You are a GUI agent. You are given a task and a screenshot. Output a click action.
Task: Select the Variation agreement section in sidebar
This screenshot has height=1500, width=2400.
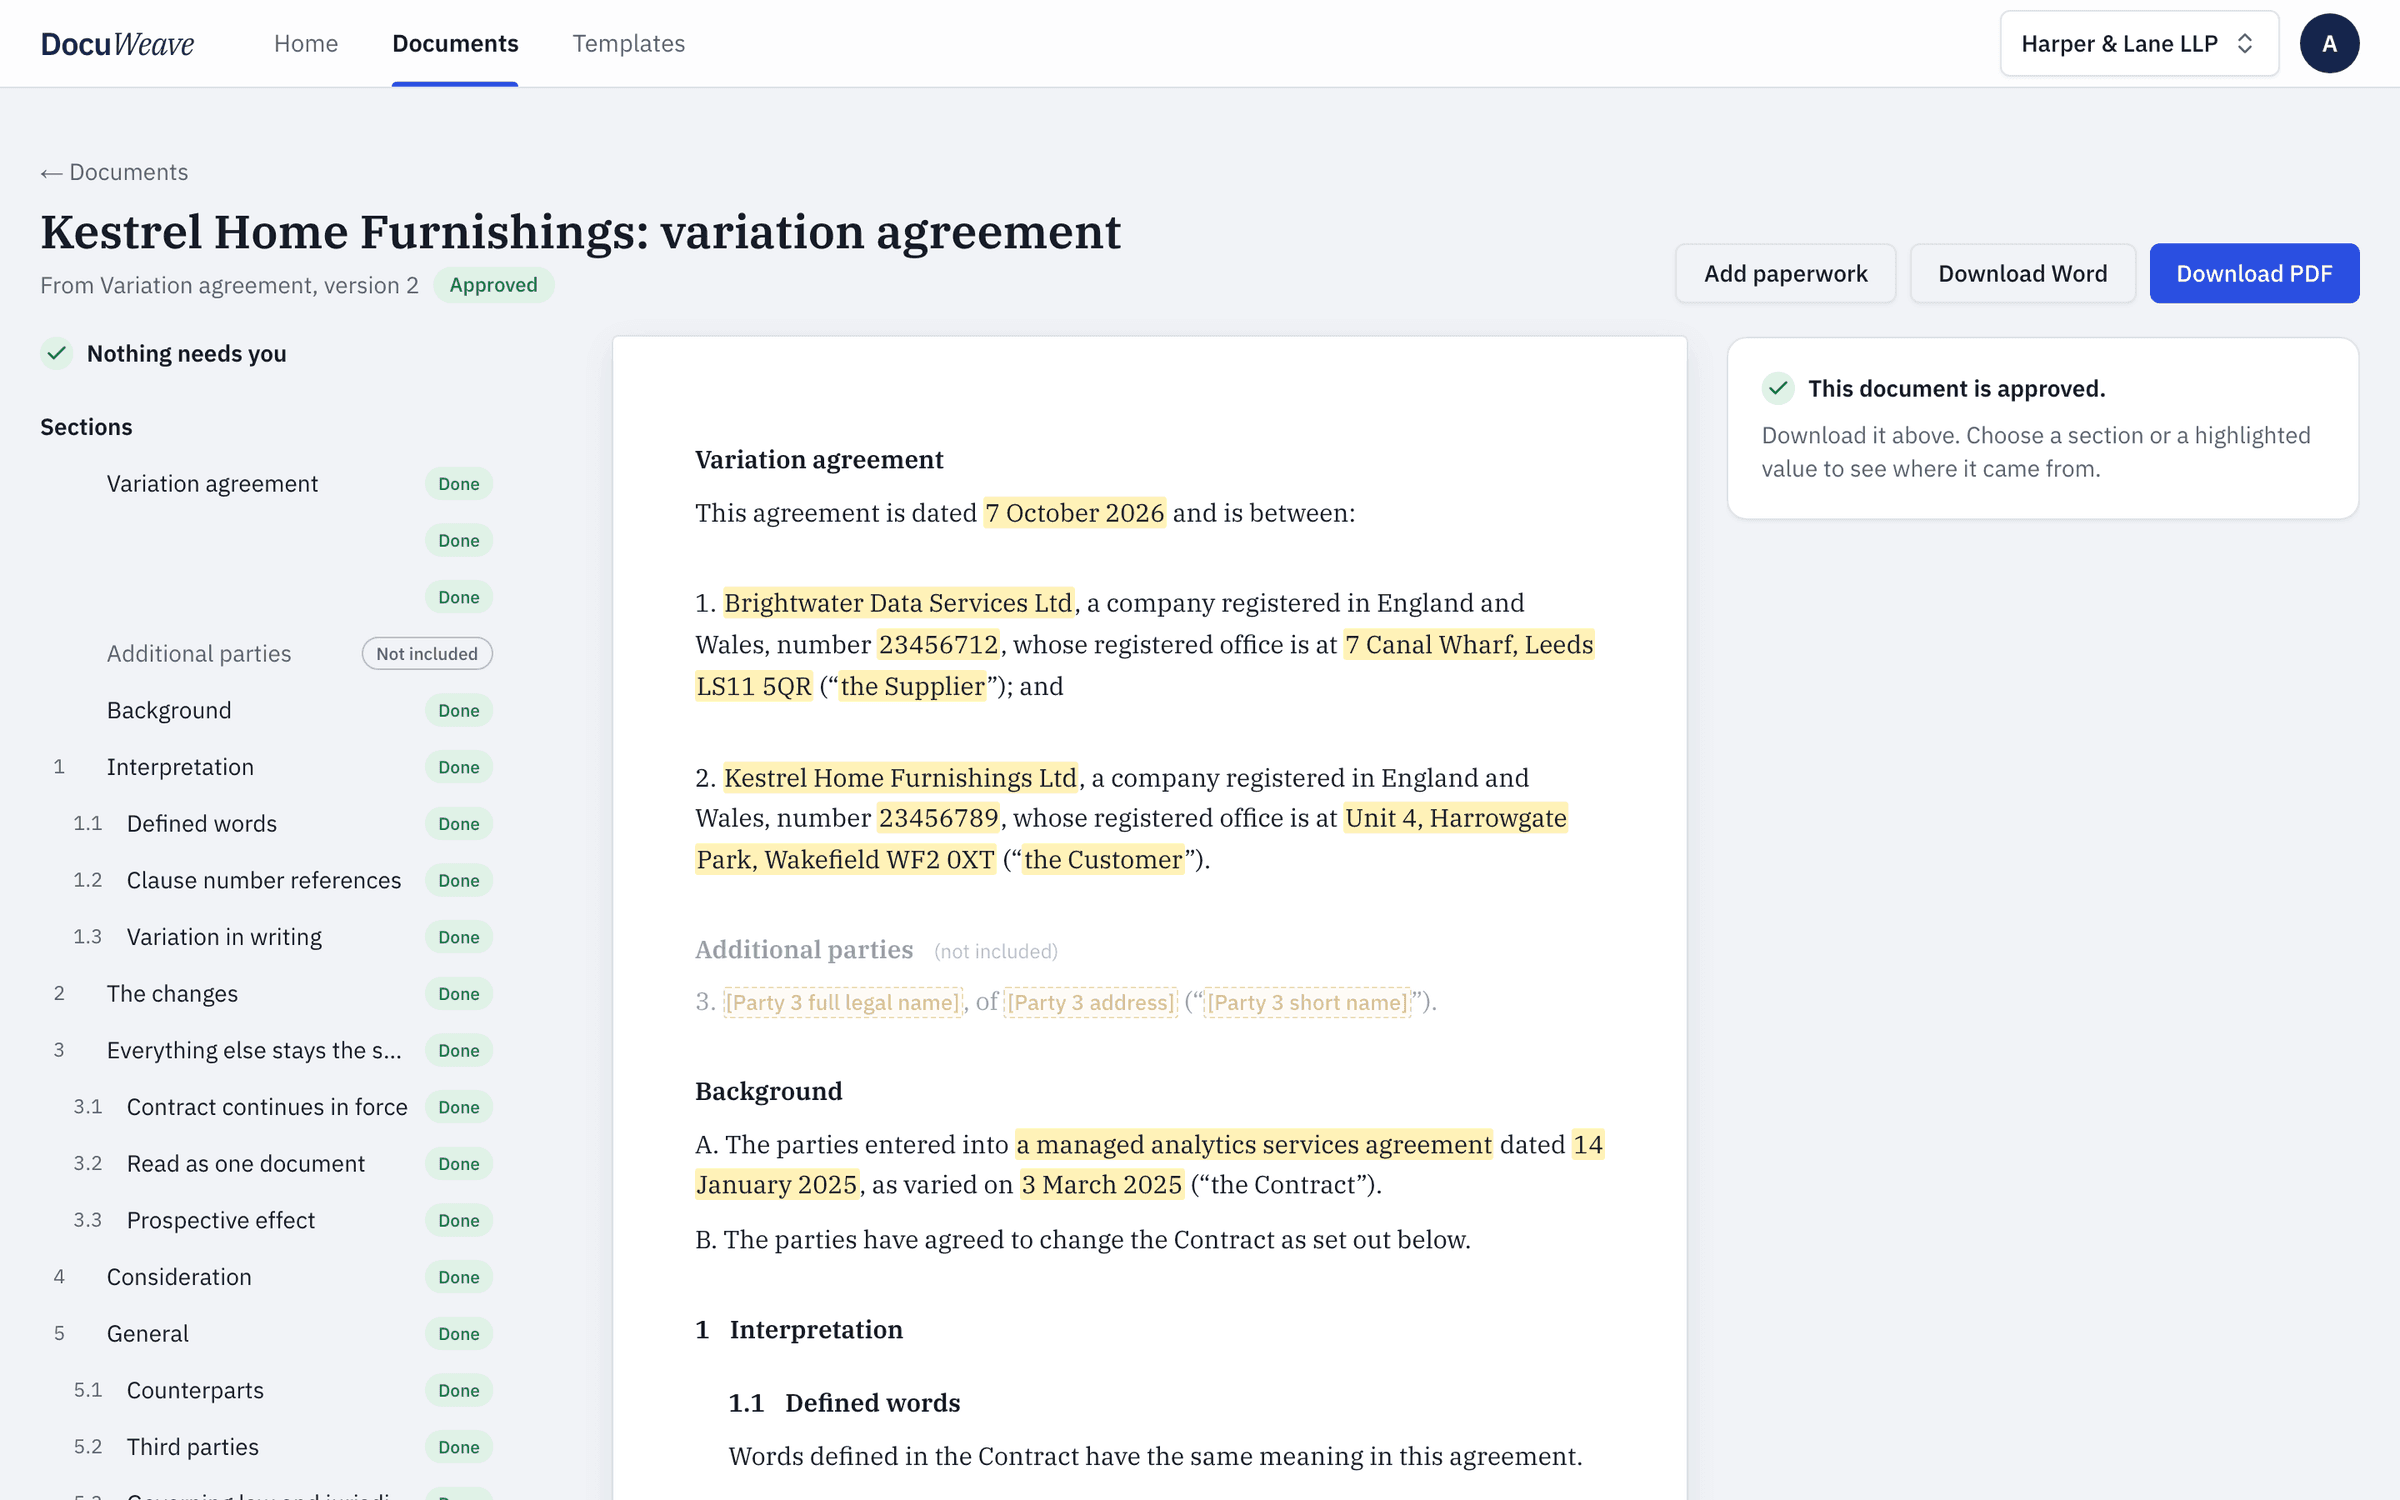point(268,484)
